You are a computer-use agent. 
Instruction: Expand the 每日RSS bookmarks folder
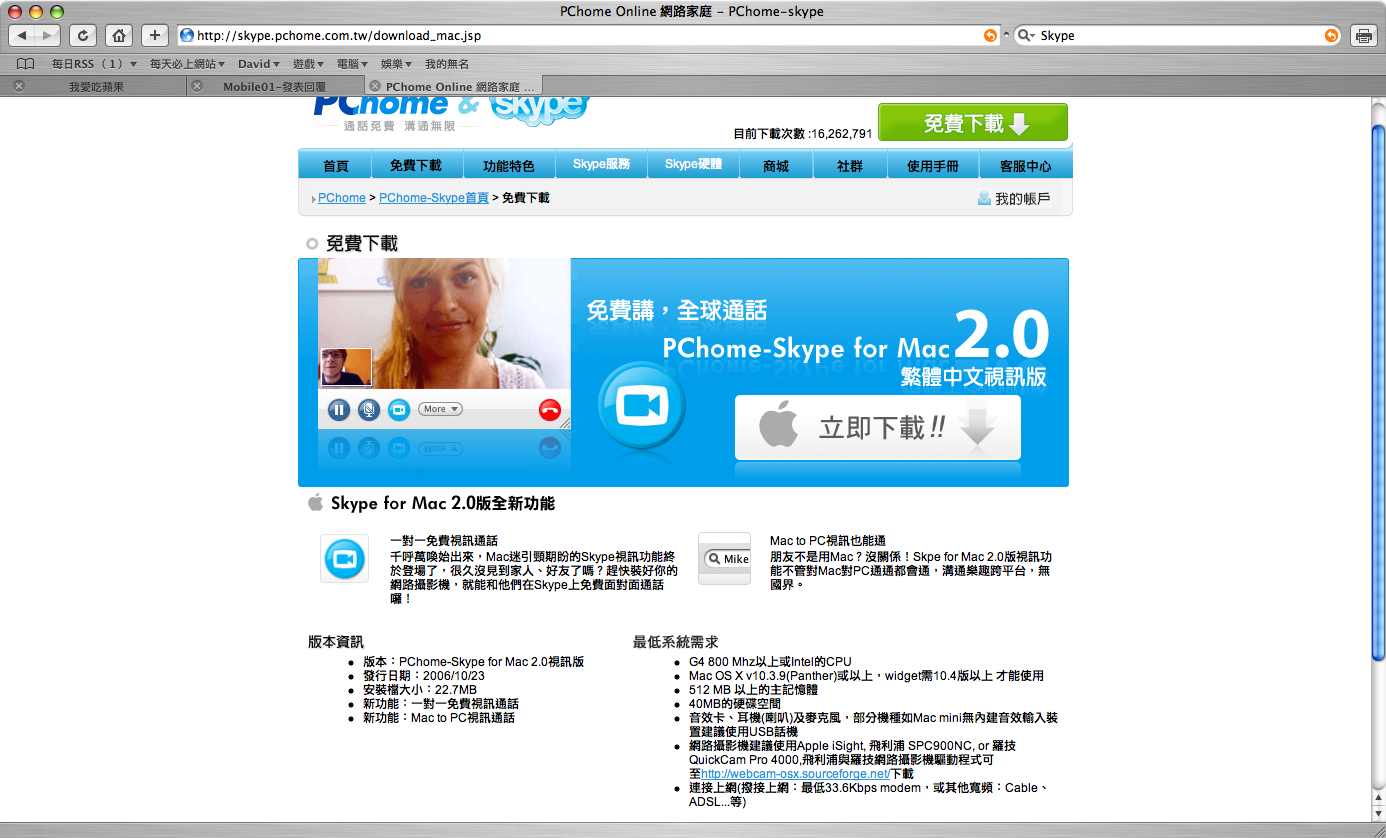pos(94,63)
